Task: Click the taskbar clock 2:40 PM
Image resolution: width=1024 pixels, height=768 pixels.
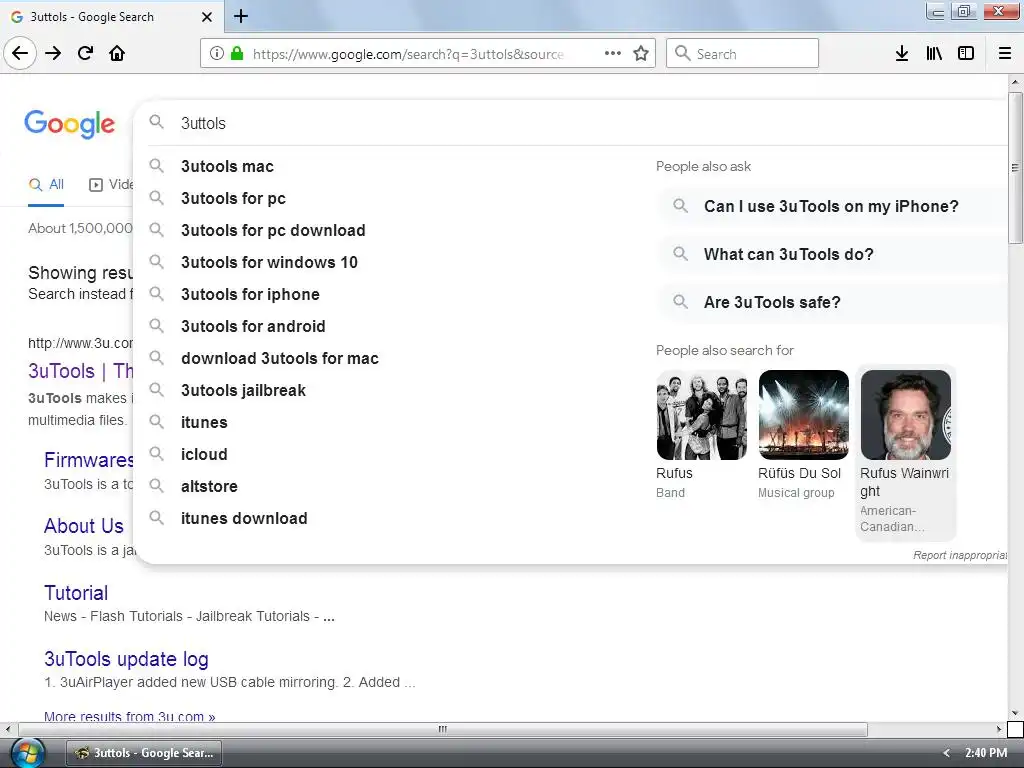Action: 985,753
